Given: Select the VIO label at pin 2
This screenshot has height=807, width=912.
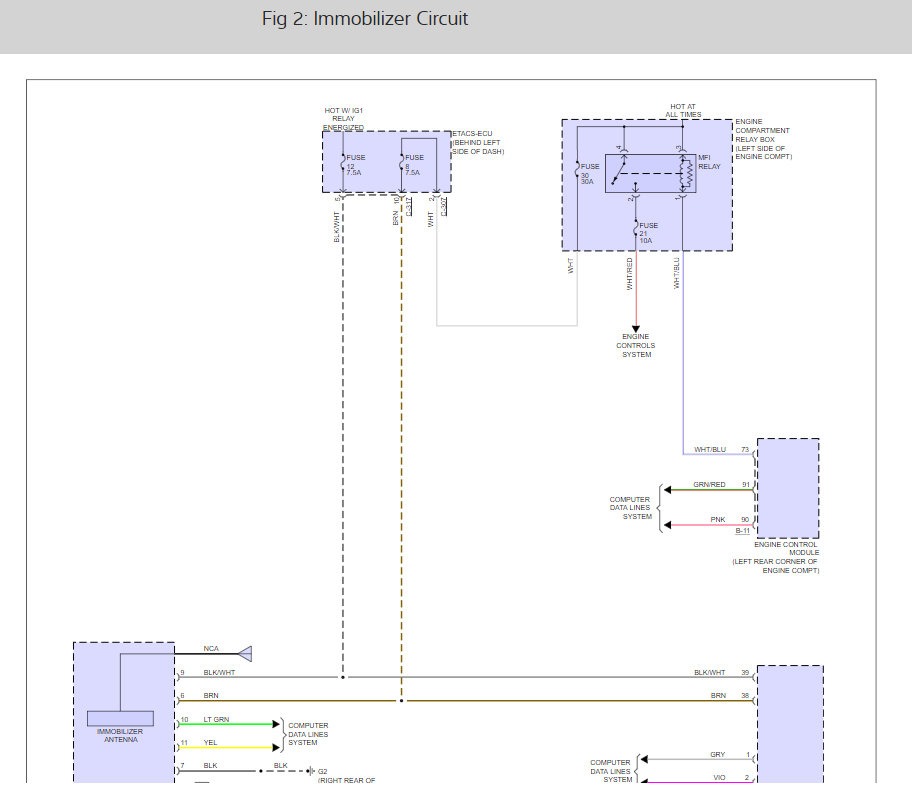Looking at the screenshot, I should pyautogui.click(x=719, y=778).
